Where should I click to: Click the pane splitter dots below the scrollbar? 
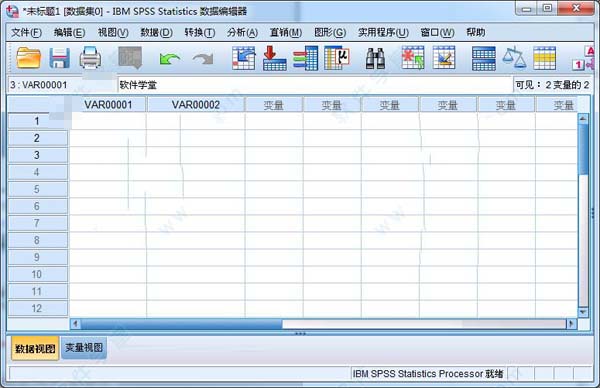[300, 334]
